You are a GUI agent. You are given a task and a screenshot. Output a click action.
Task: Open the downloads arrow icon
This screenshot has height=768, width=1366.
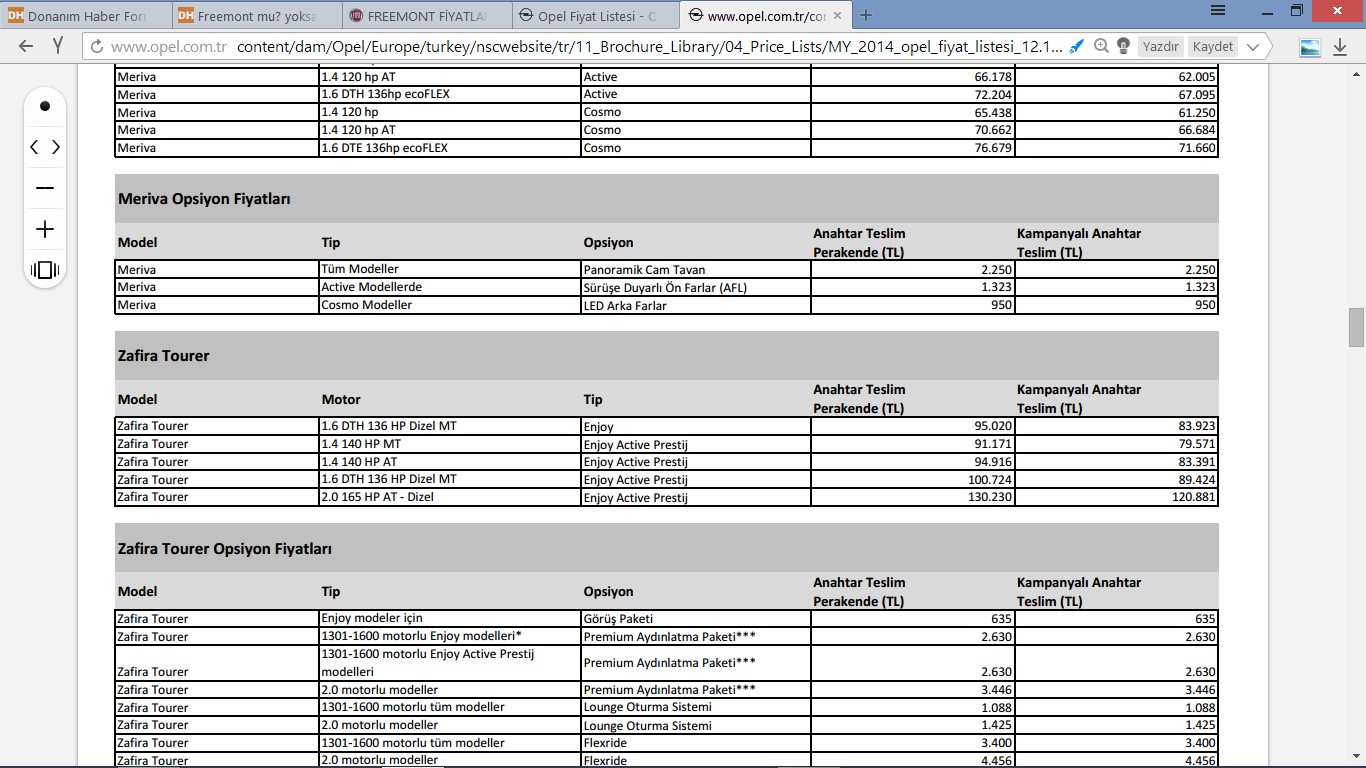[1341, 47]
